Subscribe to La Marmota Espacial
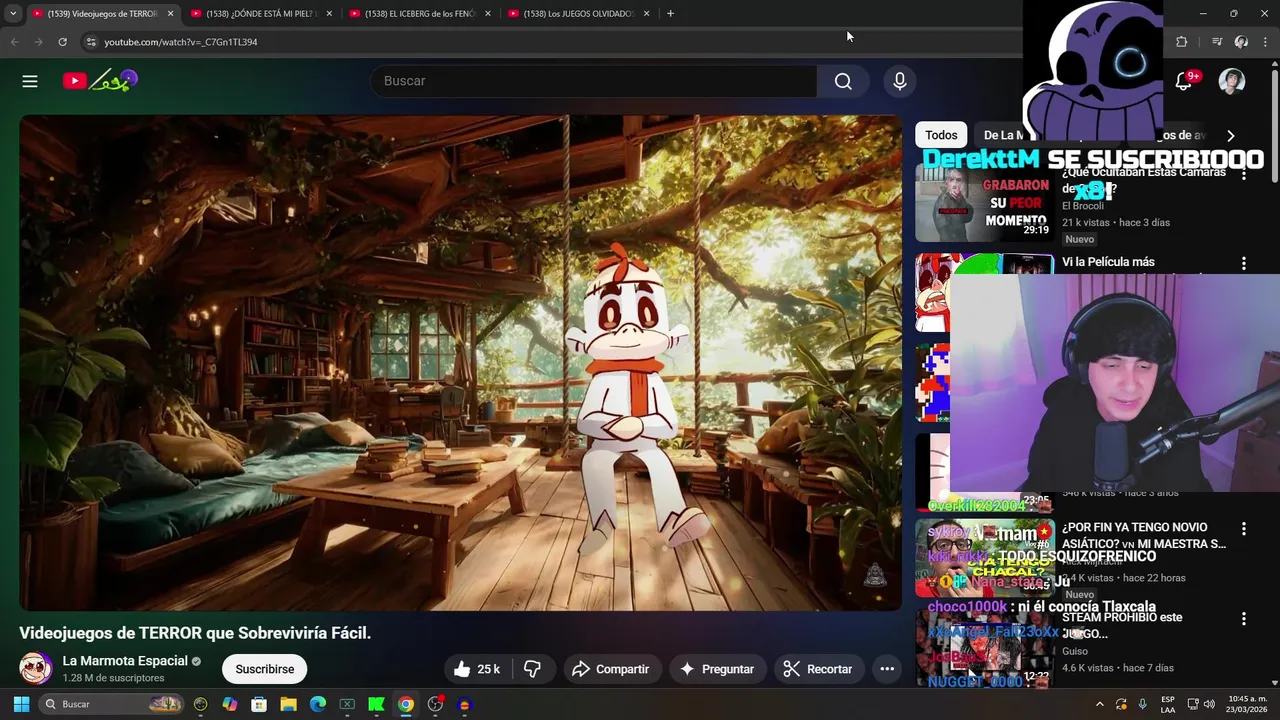 tap(265, 669)
